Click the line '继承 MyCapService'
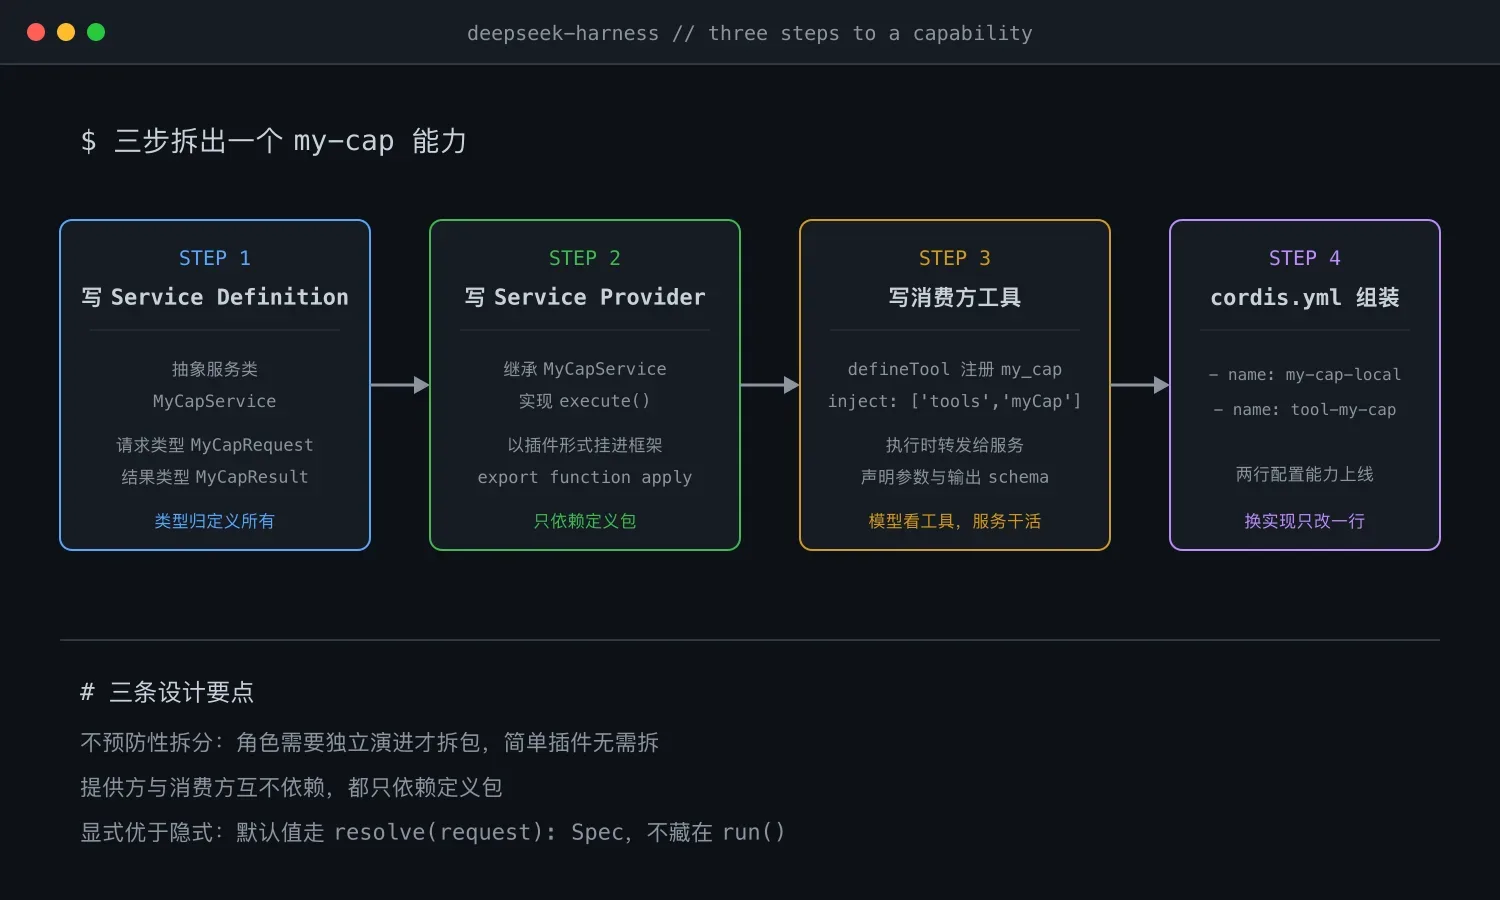 coord(585,369)
